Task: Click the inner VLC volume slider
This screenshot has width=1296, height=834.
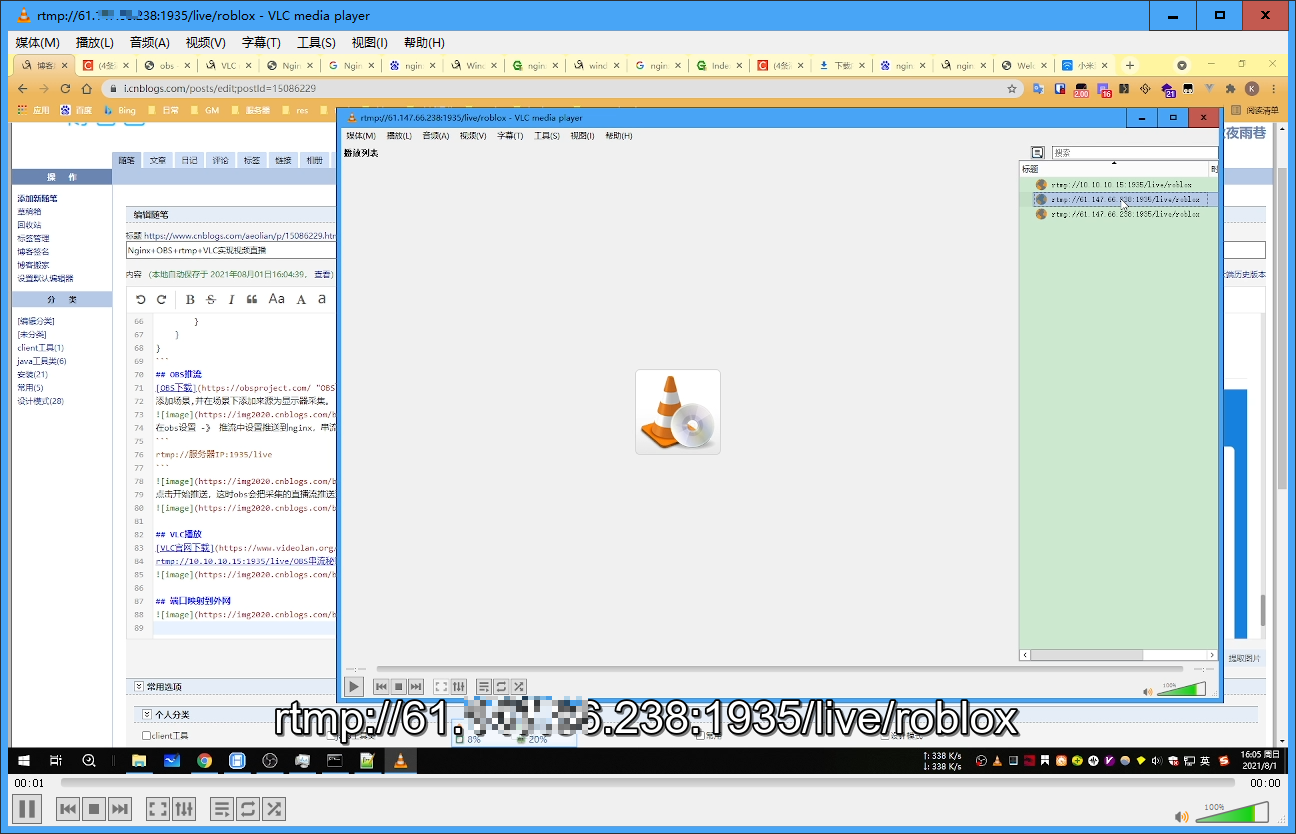Action: tap(1181, 688)
